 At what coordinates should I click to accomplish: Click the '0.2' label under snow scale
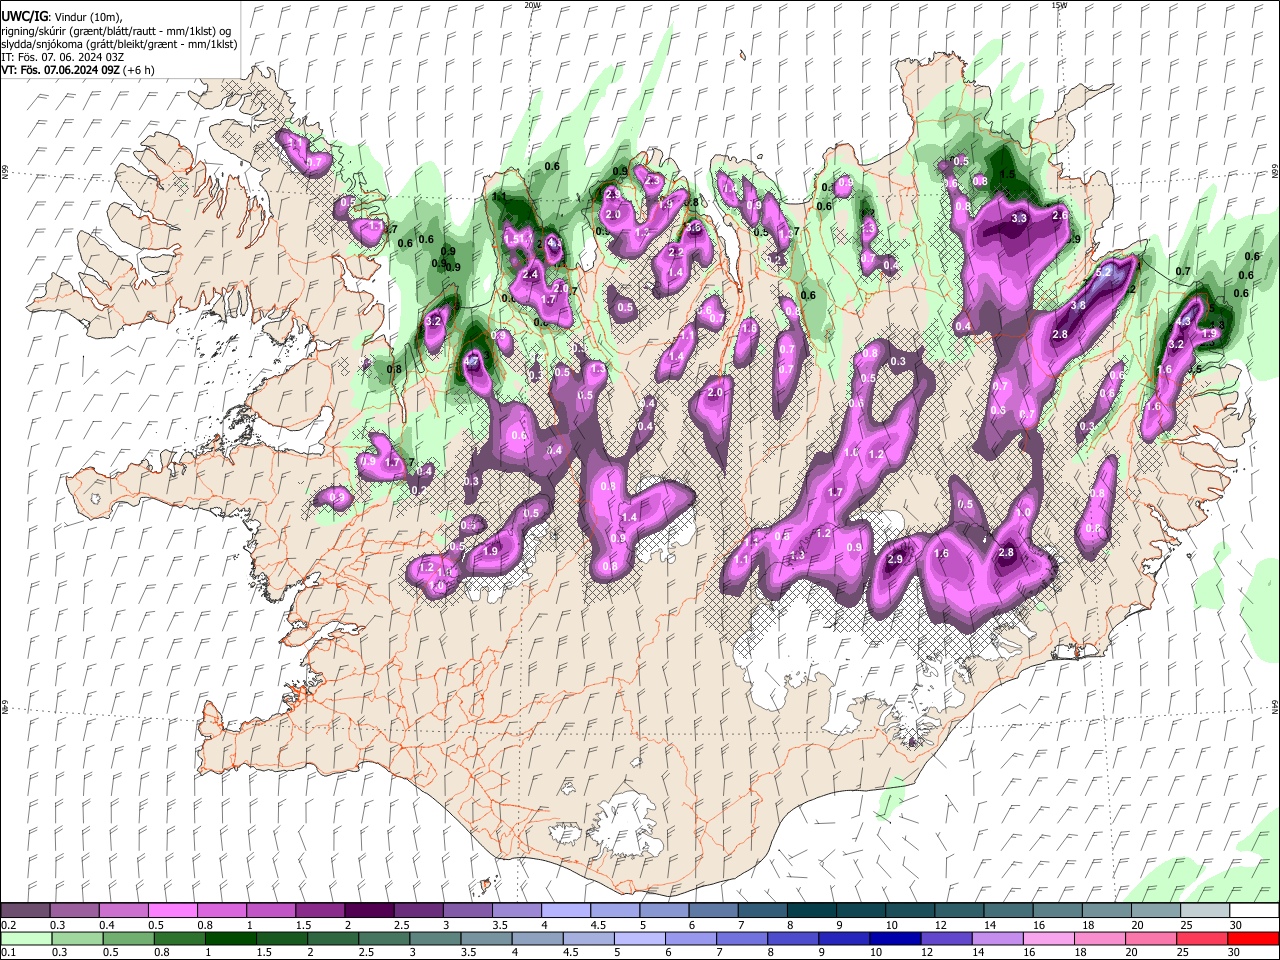pyautogui.click(x=7, y=925)
